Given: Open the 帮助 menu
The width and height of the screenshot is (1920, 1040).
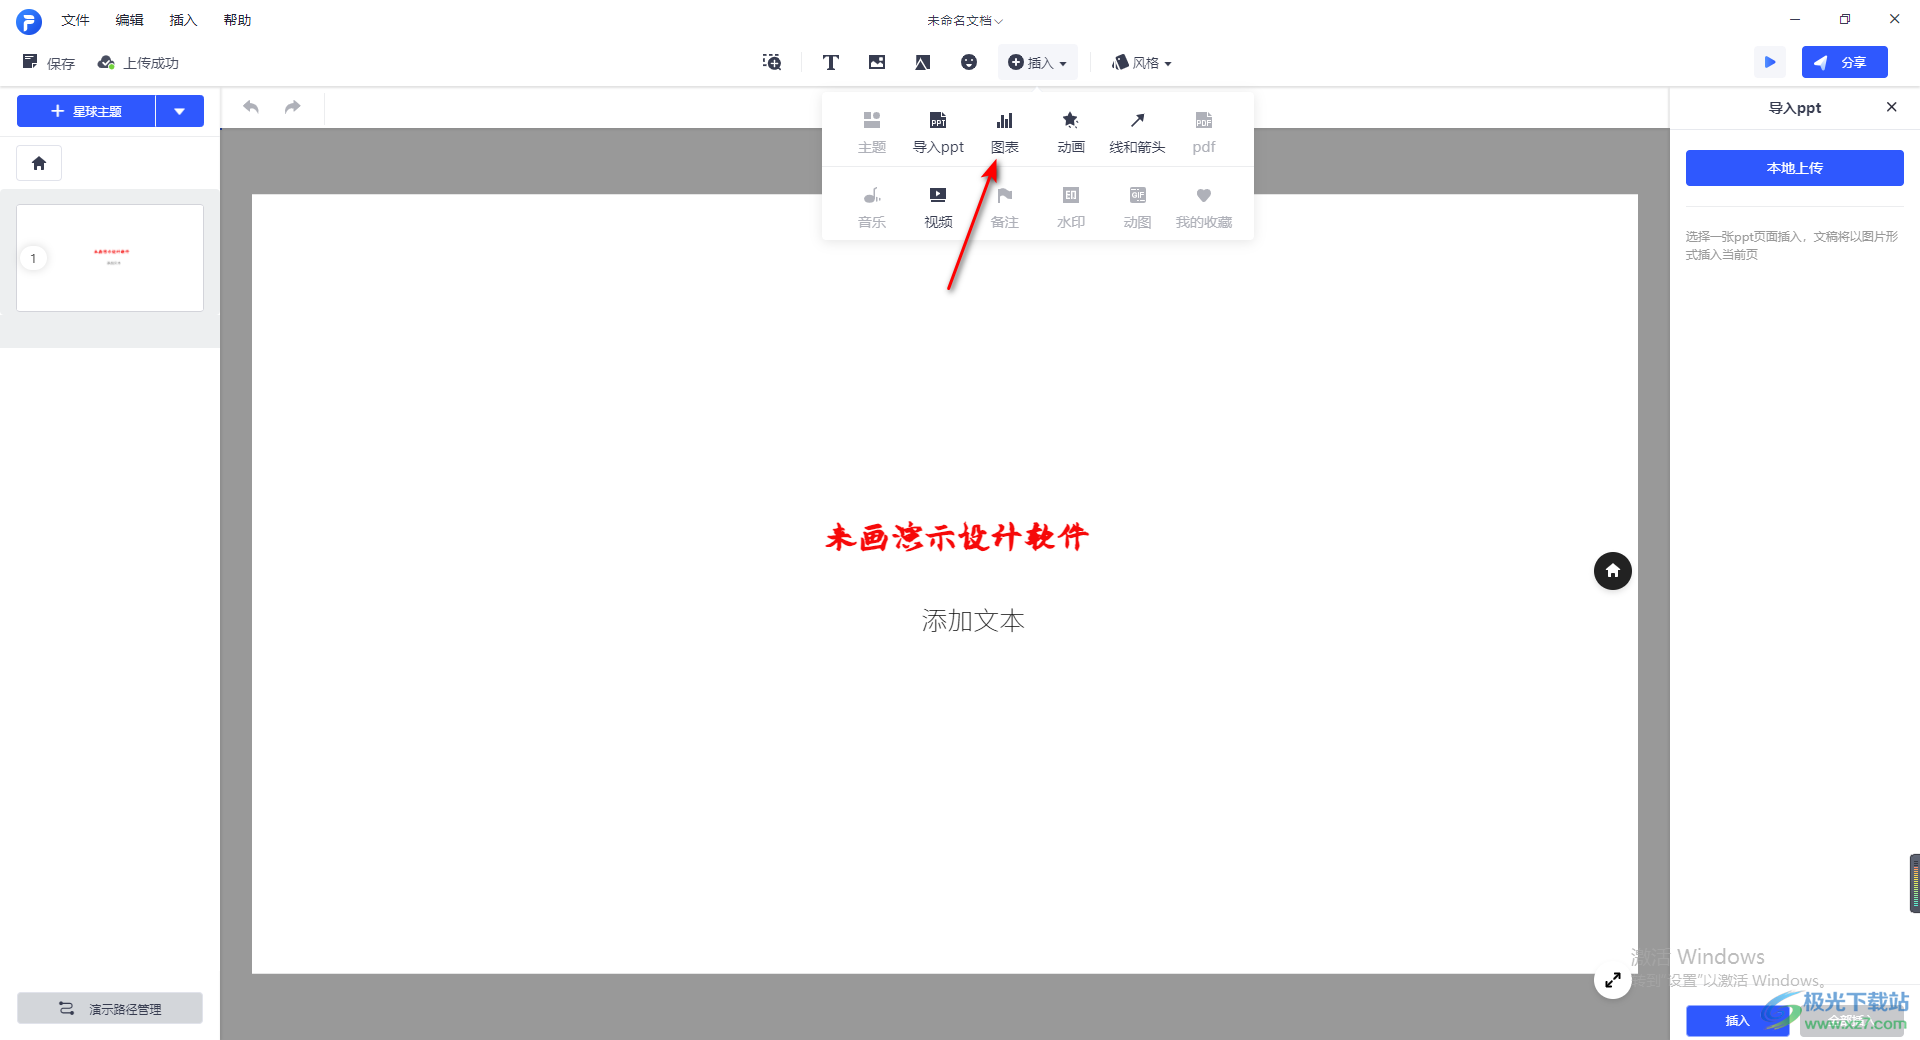Looking at the screenshot, I should click(x=237, y=20).
